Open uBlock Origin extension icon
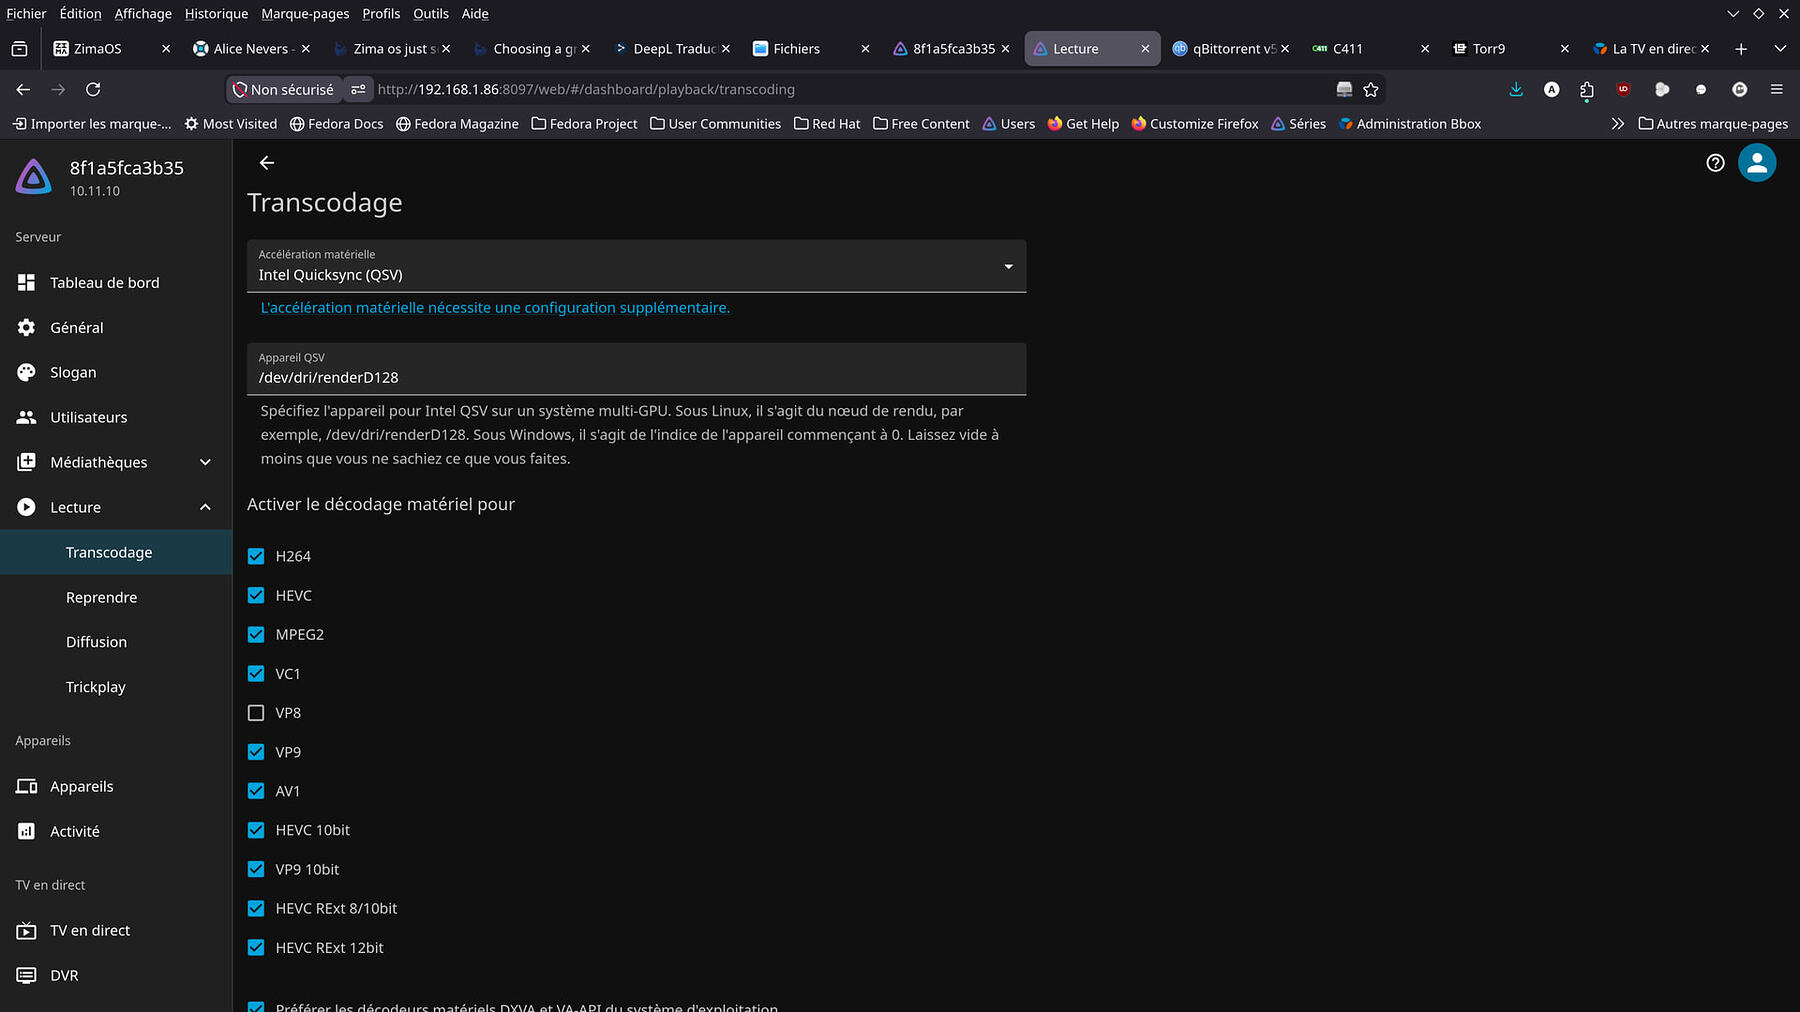The height and width of the screenshot is (1012, 1800). (x=1623, y=90)
